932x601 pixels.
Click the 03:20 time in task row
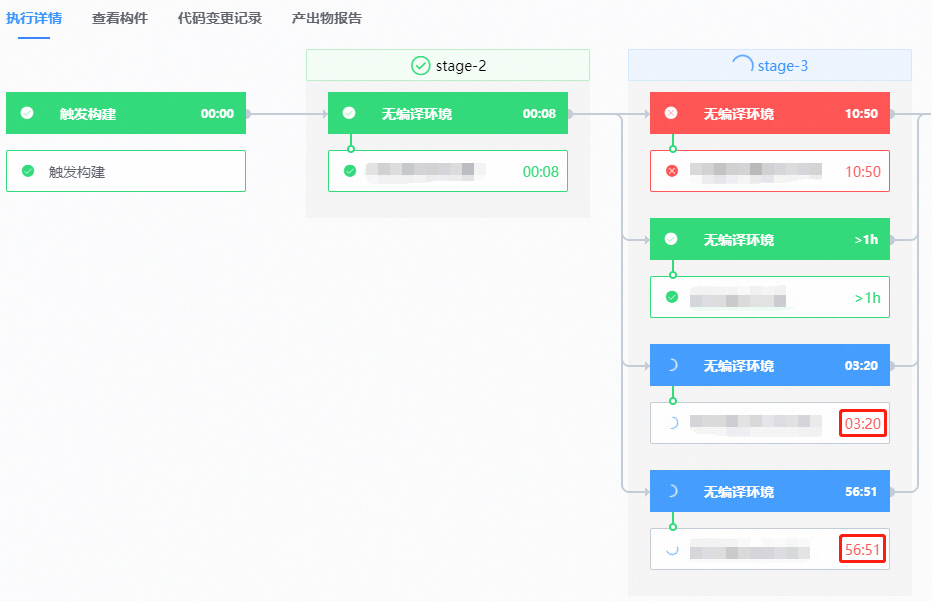click(863, 423)
